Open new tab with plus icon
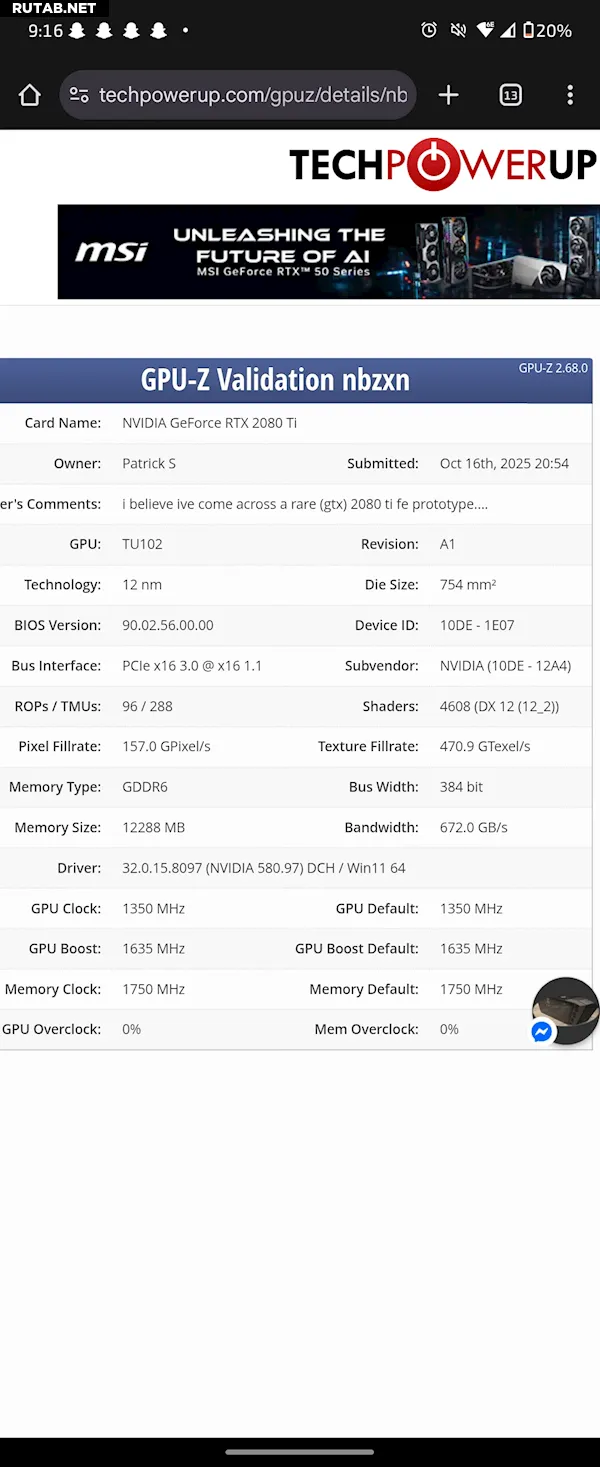Screen dimensions: 600x1467 (x=448, y=95)
